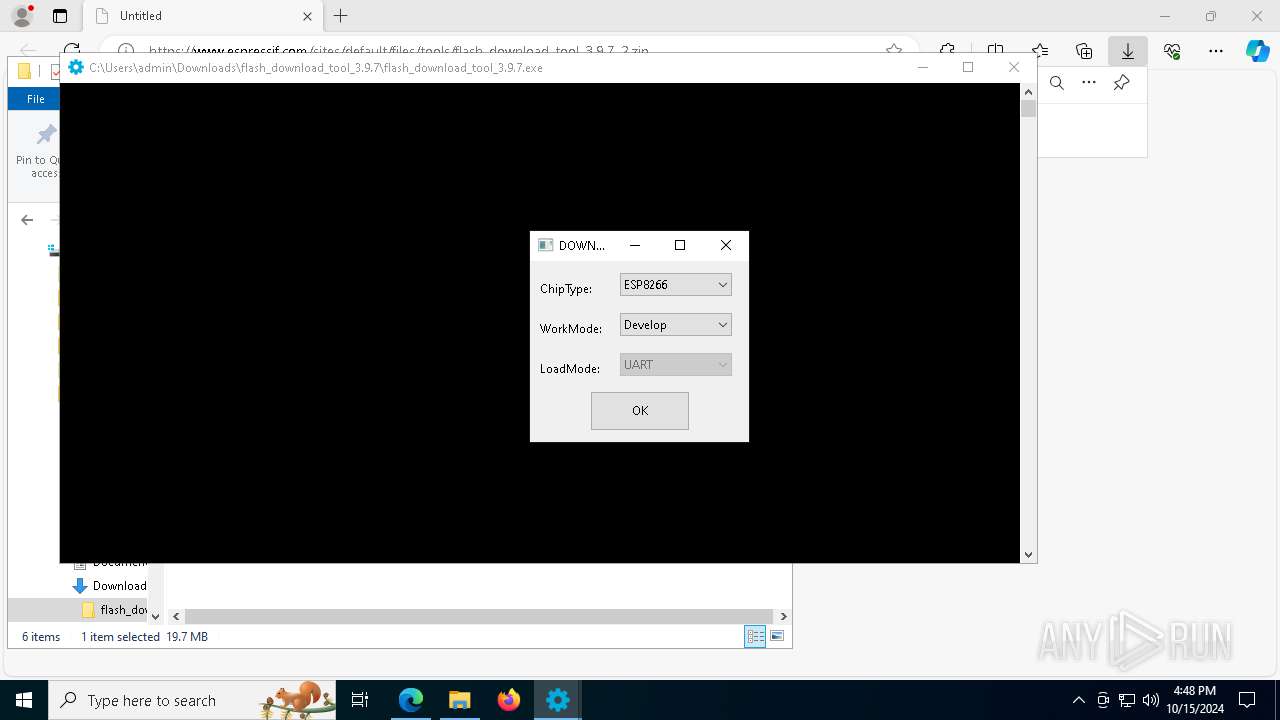
Task: Open File Explorer from taskbar
Action: [x=459, y=700]
